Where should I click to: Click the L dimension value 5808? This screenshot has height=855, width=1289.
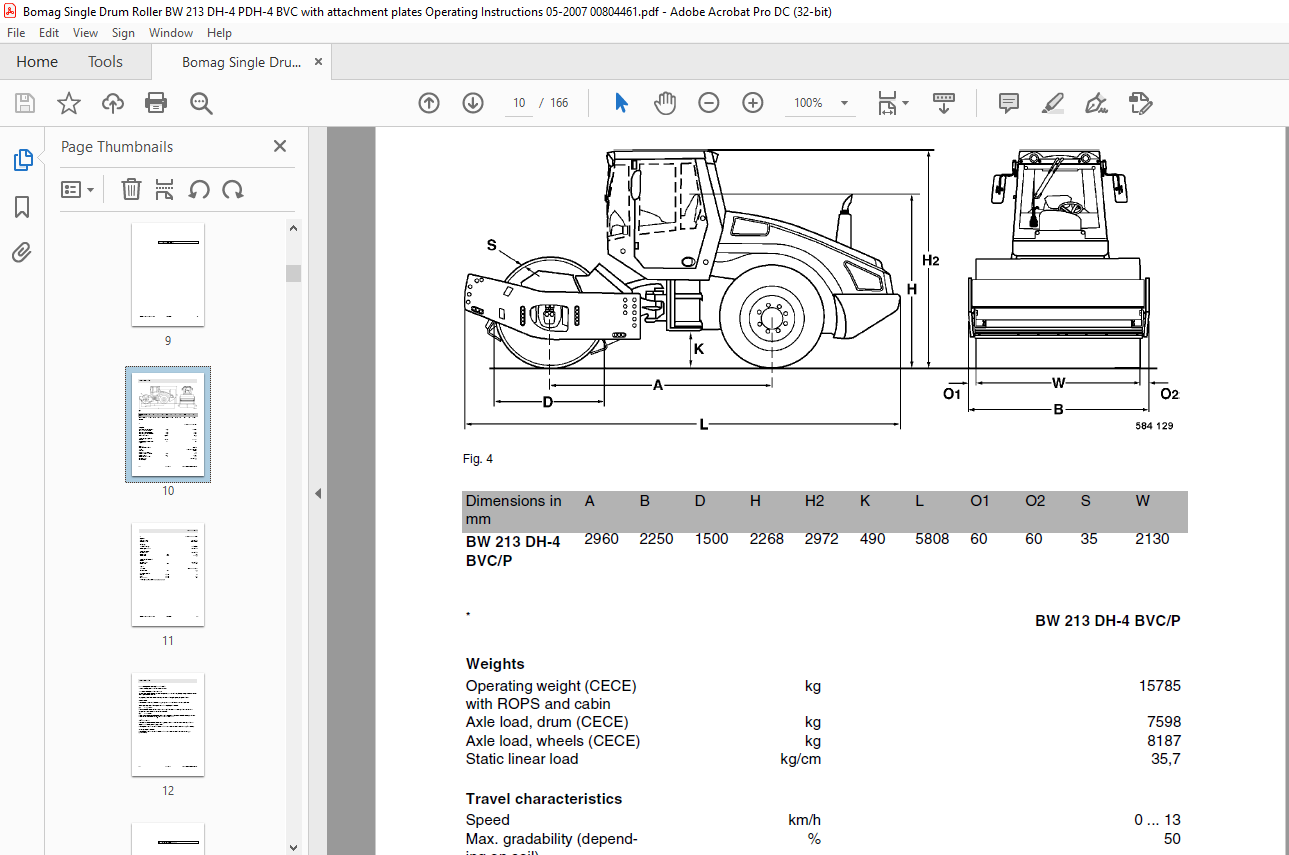(x=932, y=539)
